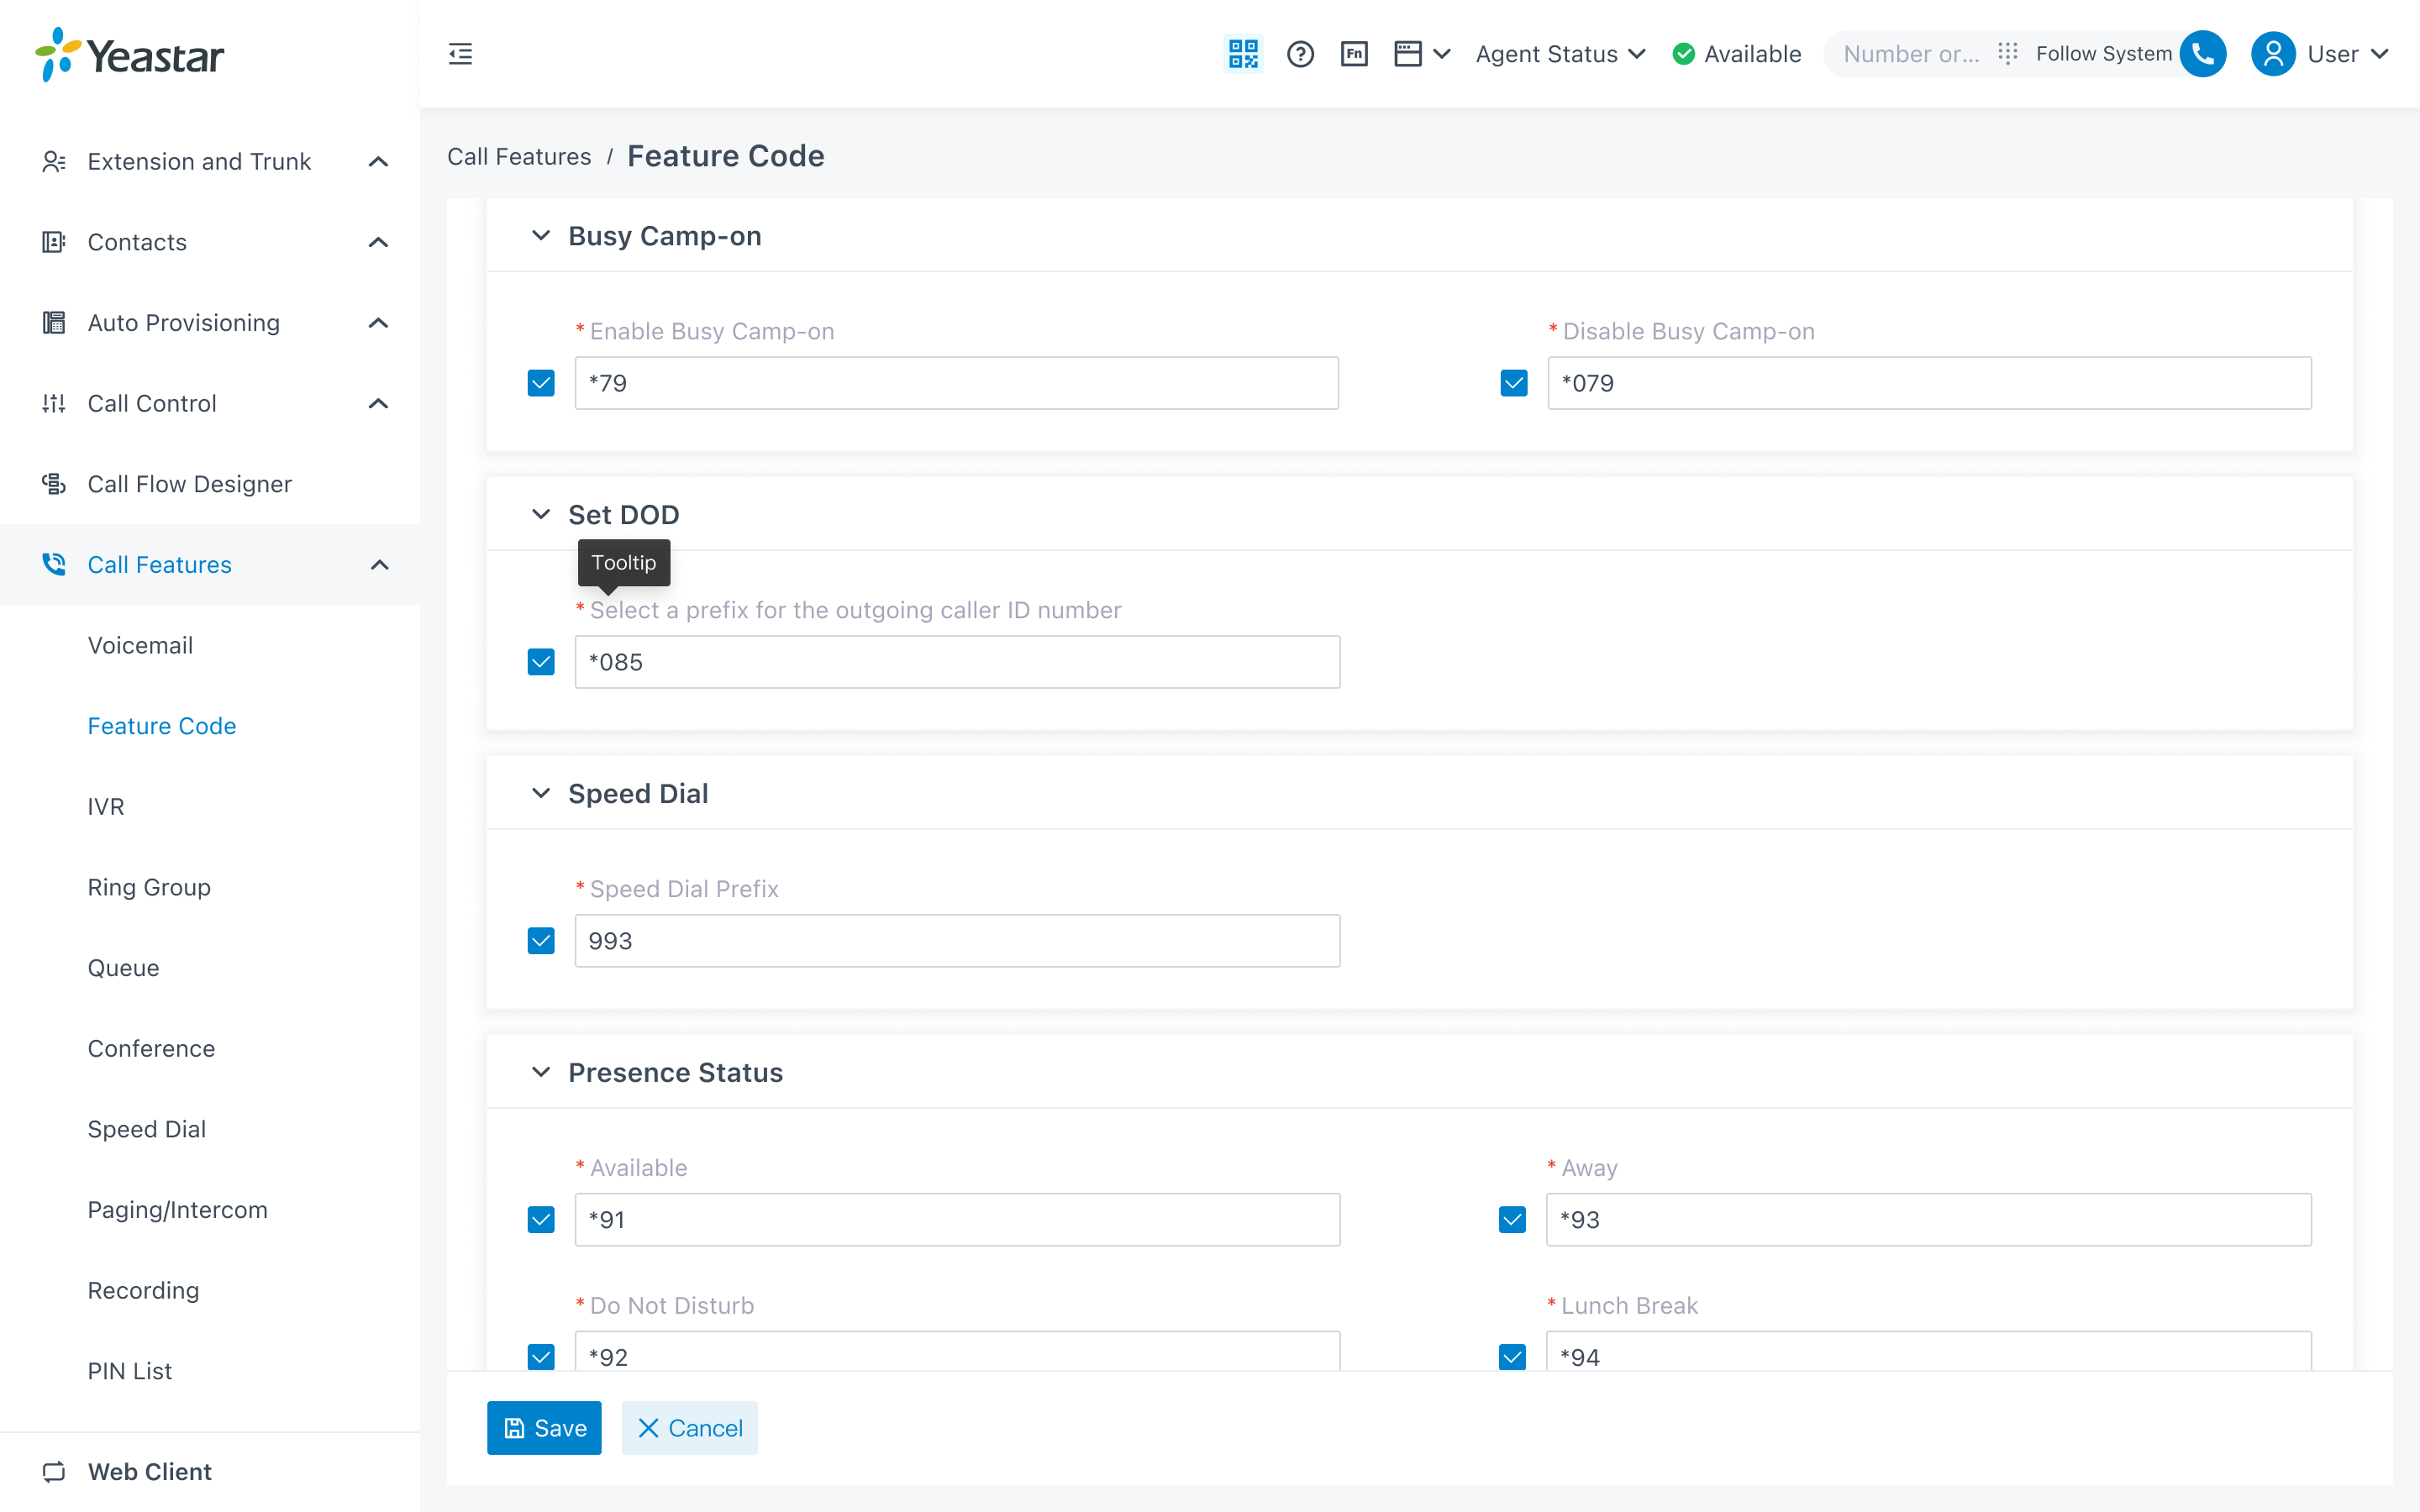Open the dial pad dots icon
The width and height of the screenshot is (2420, 1512).
click(2007, 54)
